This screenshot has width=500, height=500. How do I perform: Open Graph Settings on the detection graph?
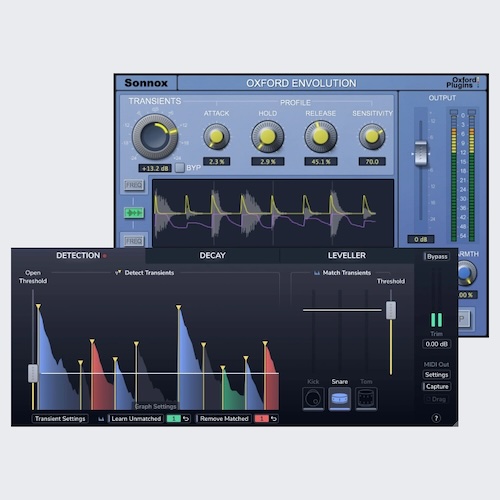click(155, 406)
